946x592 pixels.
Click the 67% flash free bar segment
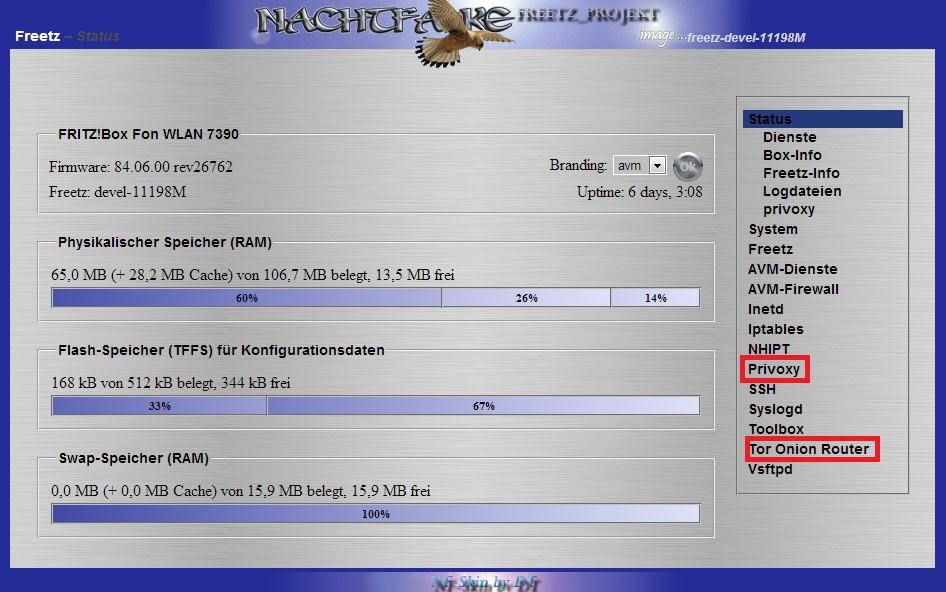click(483, 406)
